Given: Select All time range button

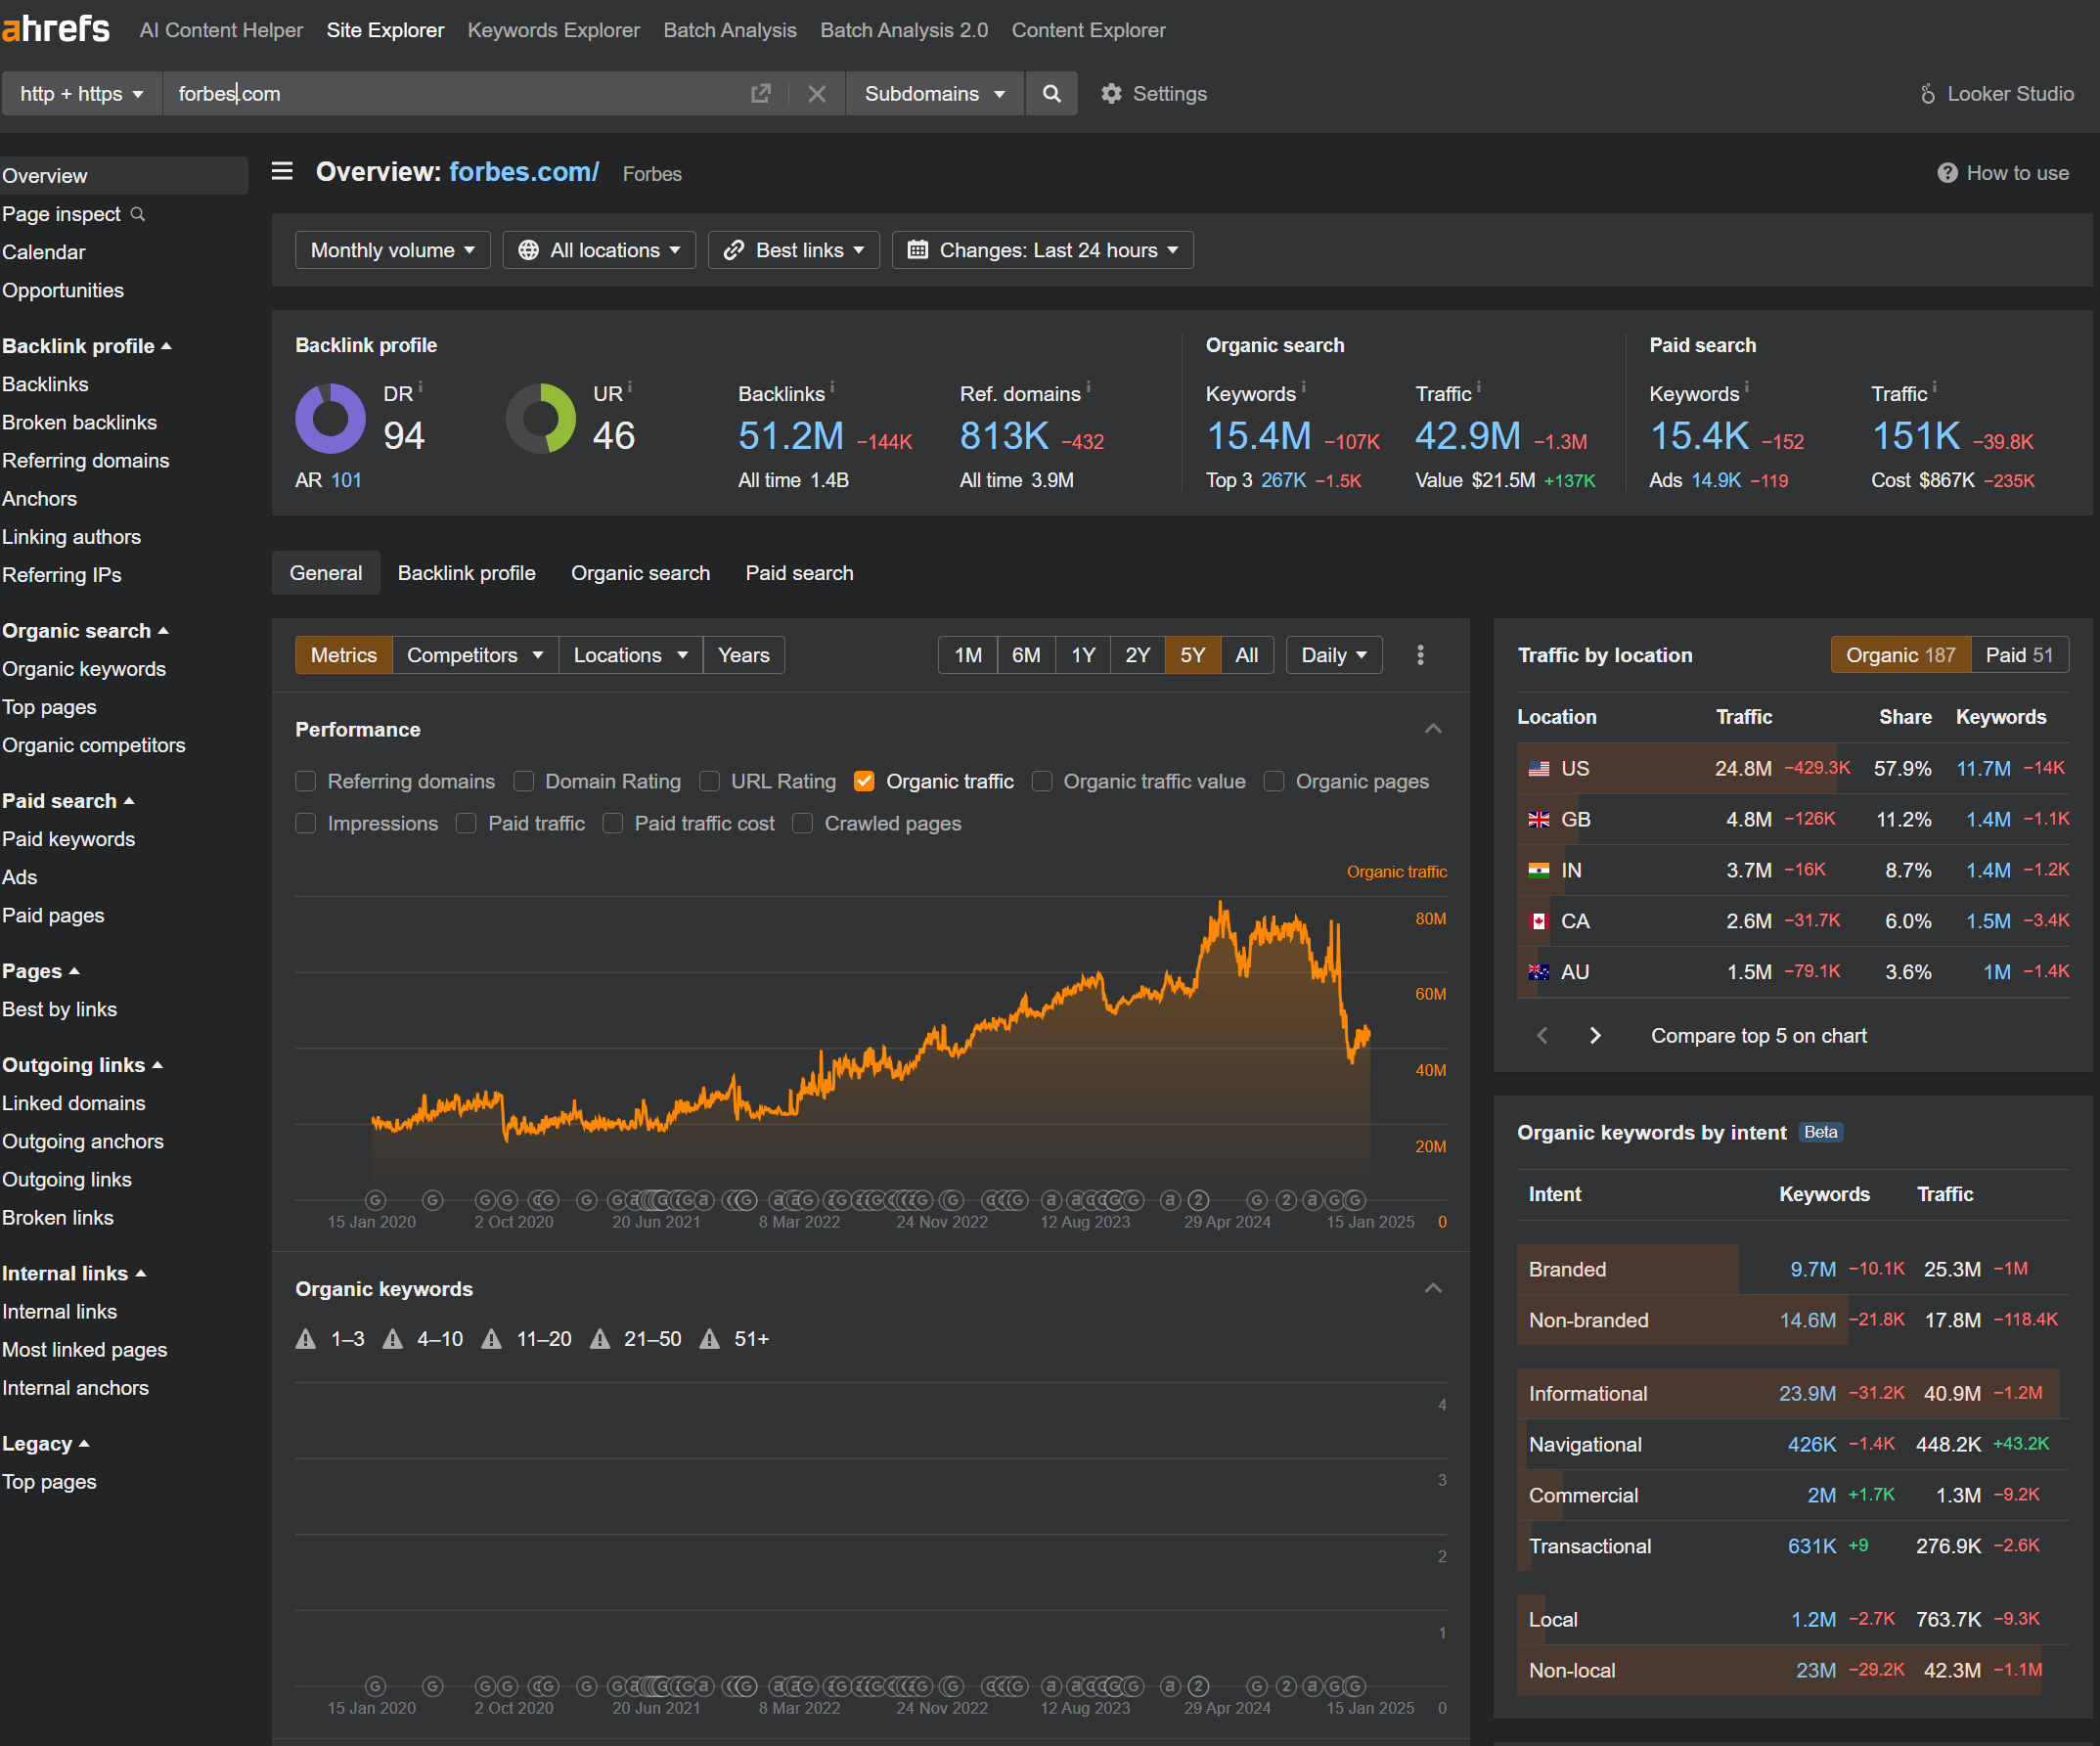Looking at the screenshot, I should click(1246, 655).
